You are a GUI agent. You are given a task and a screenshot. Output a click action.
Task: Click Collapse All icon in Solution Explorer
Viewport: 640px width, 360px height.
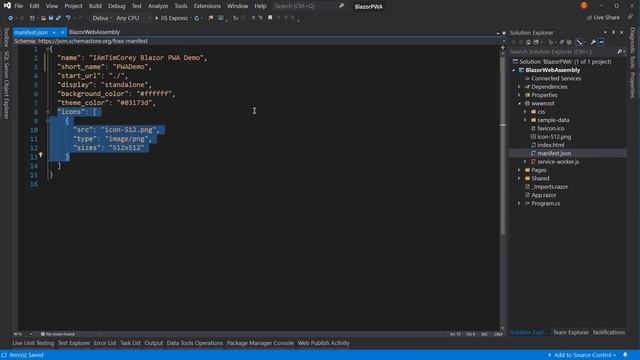point(562,42)
